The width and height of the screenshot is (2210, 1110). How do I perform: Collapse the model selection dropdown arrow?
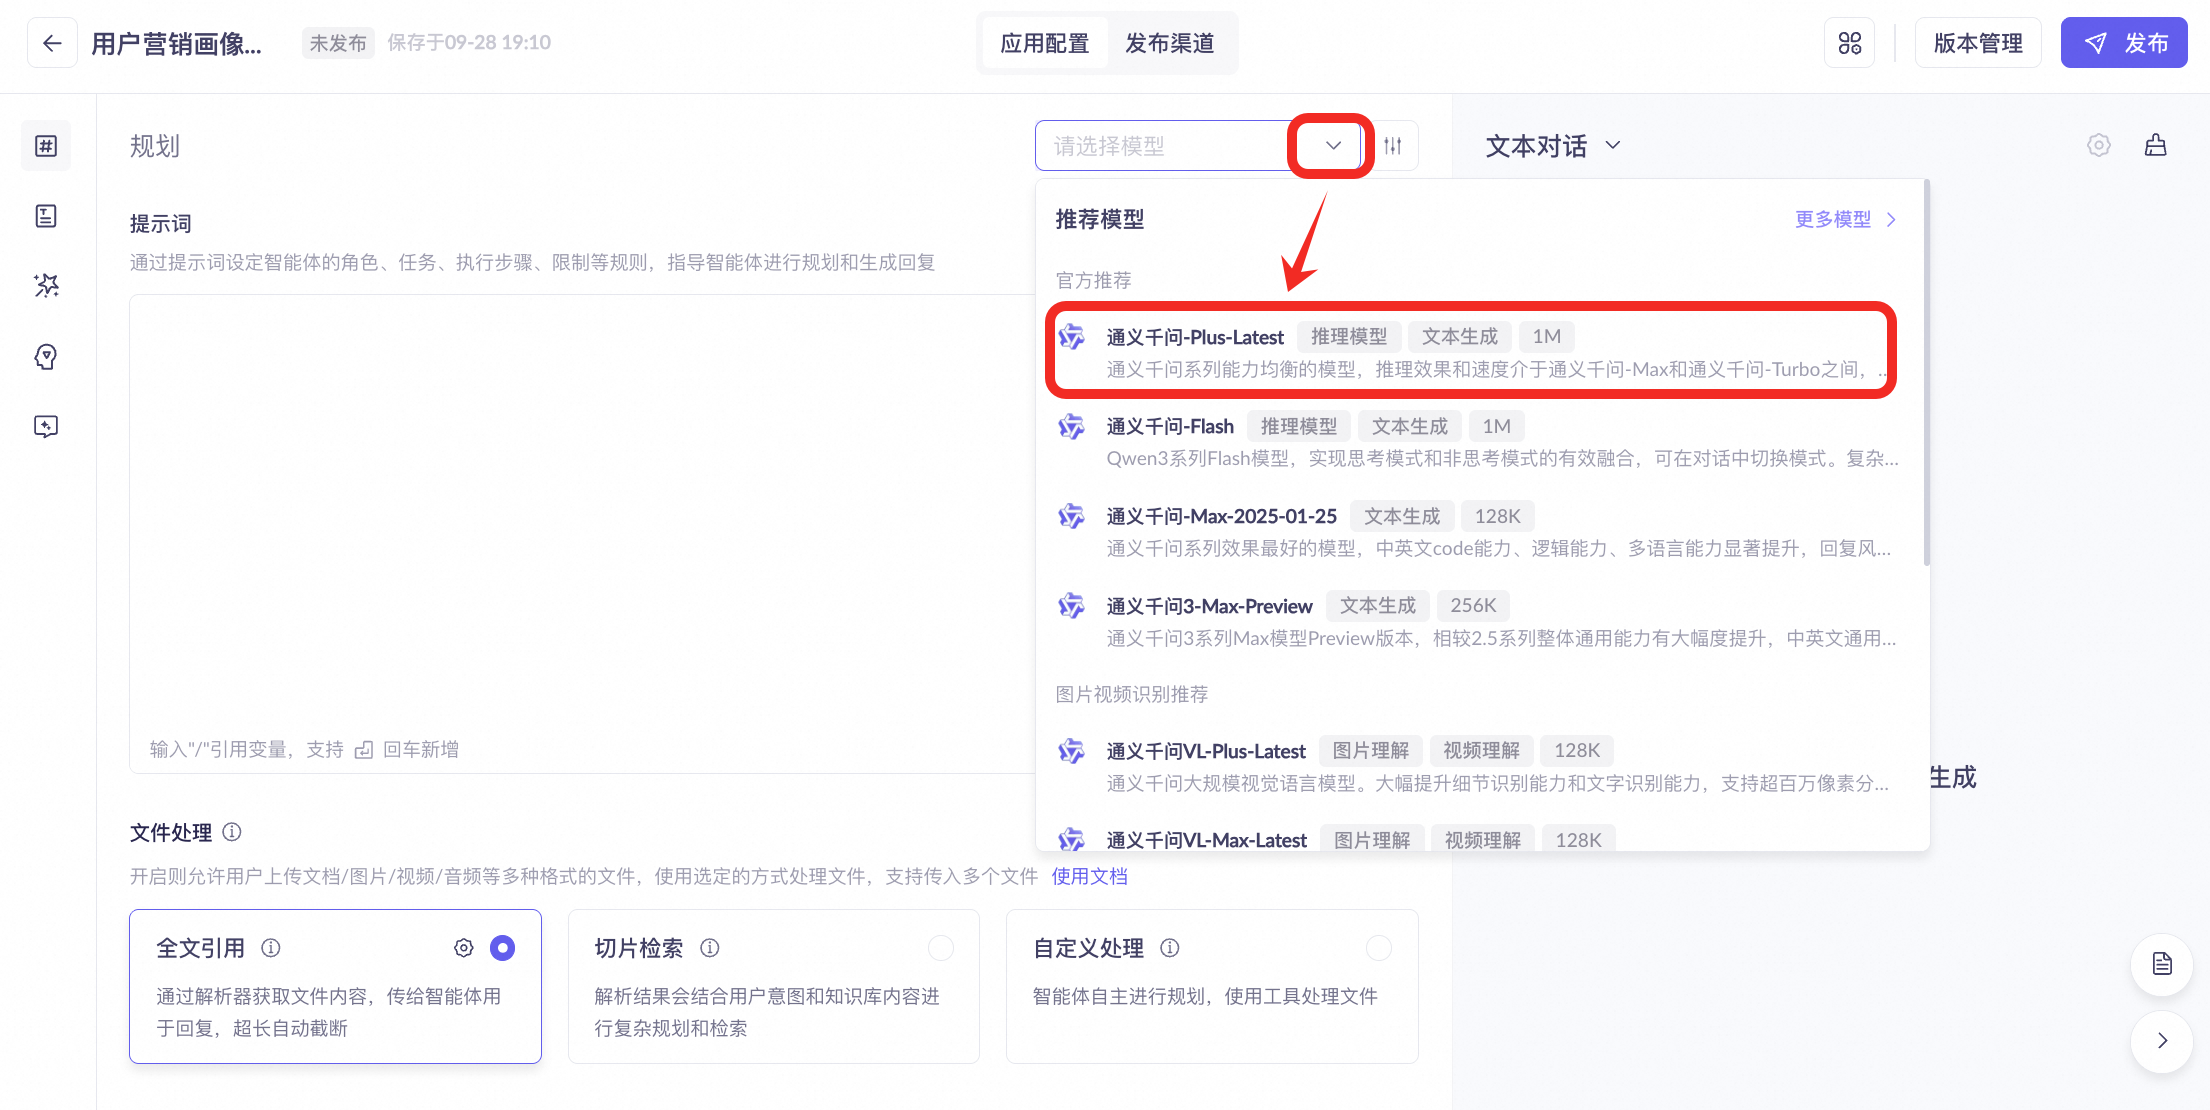coord(1333,146)
